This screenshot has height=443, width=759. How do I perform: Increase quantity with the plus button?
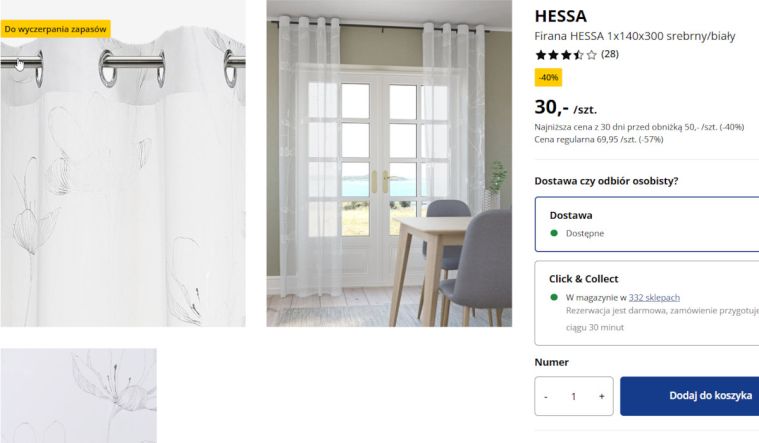pyautogui.click(x=601, y=396)
